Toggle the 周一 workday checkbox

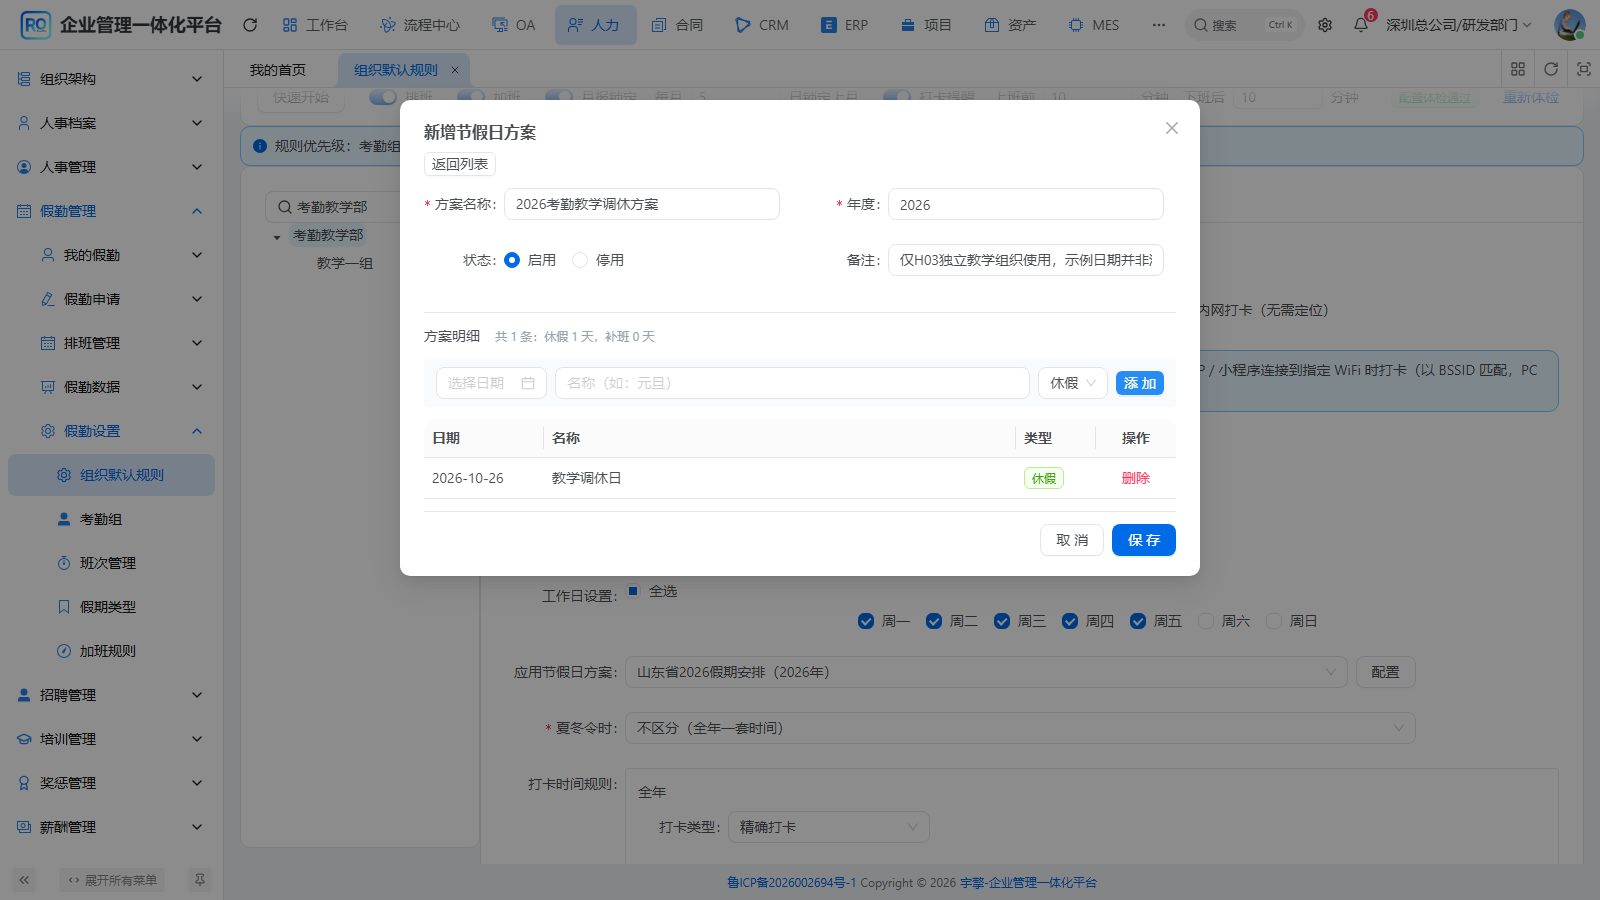click(866, 621)
